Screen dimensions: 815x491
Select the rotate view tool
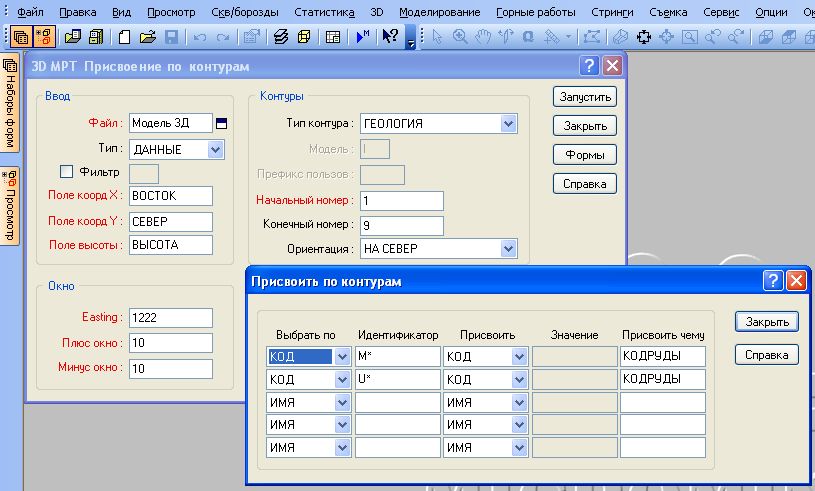point(506,37)
